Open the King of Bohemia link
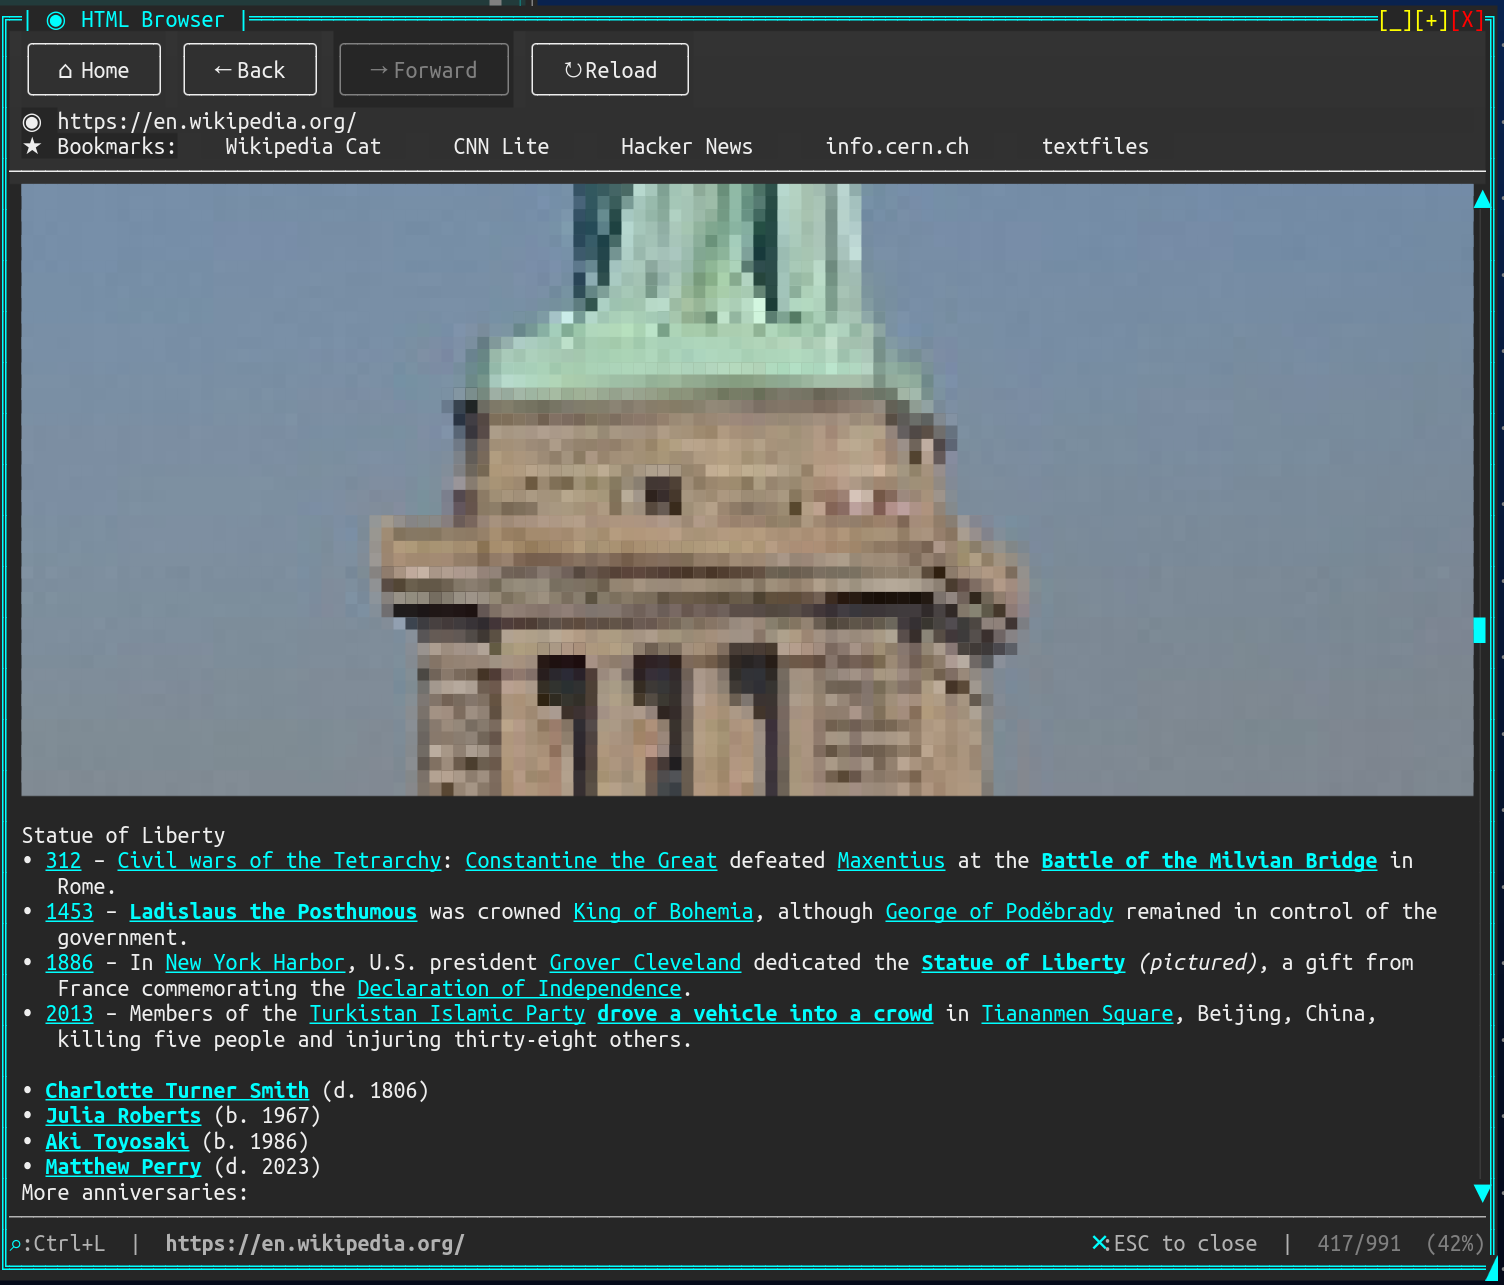This screenshot has height=1285, width=1504. pyautogui.click(x=663, y=912)
